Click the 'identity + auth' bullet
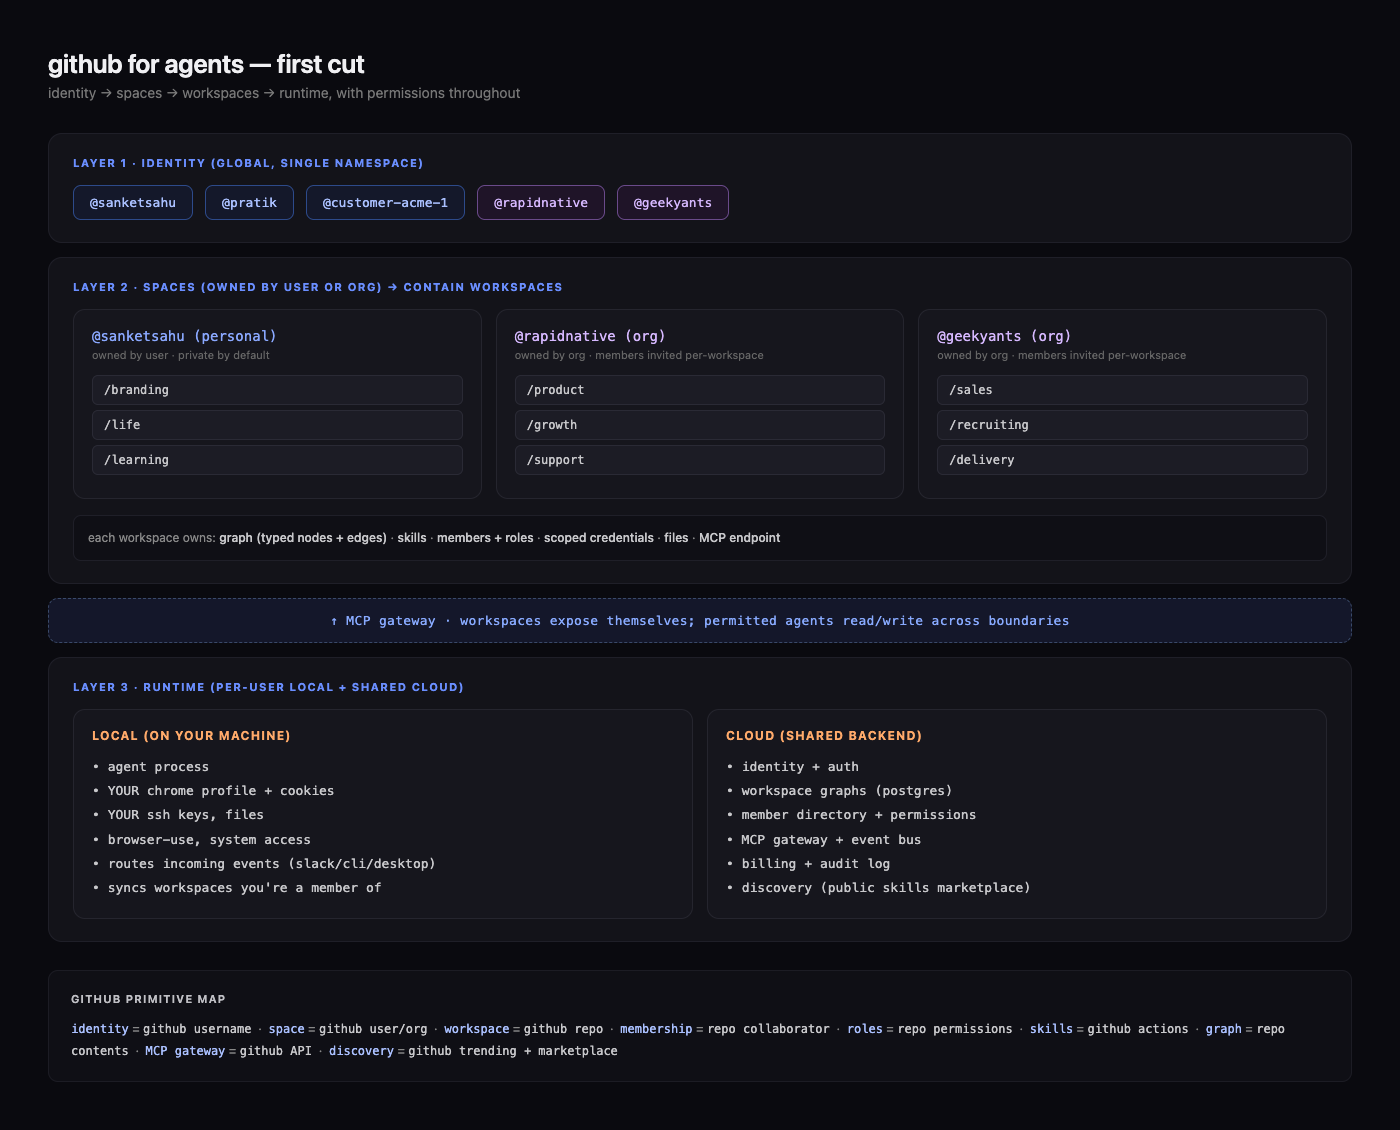 coord(792,767)
